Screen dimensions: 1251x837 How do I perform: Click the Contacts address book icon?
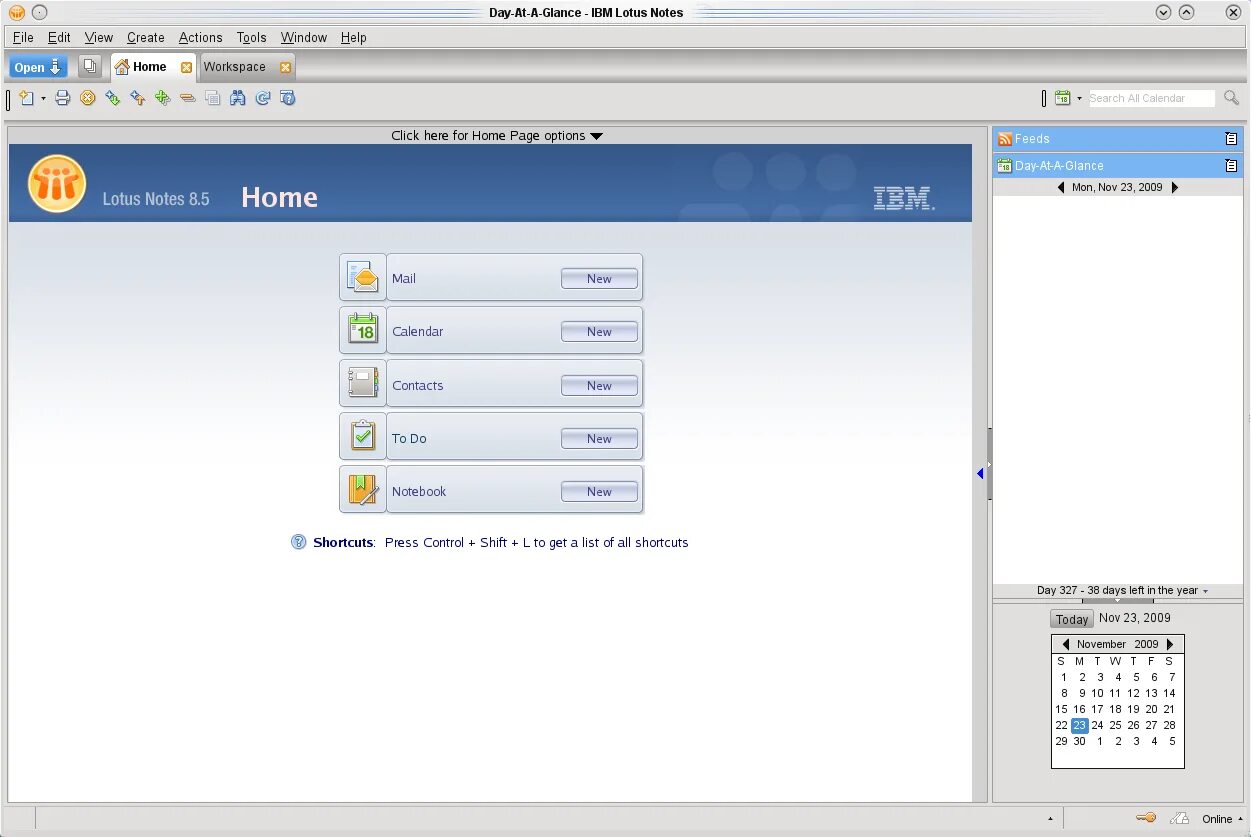(362, 384)
